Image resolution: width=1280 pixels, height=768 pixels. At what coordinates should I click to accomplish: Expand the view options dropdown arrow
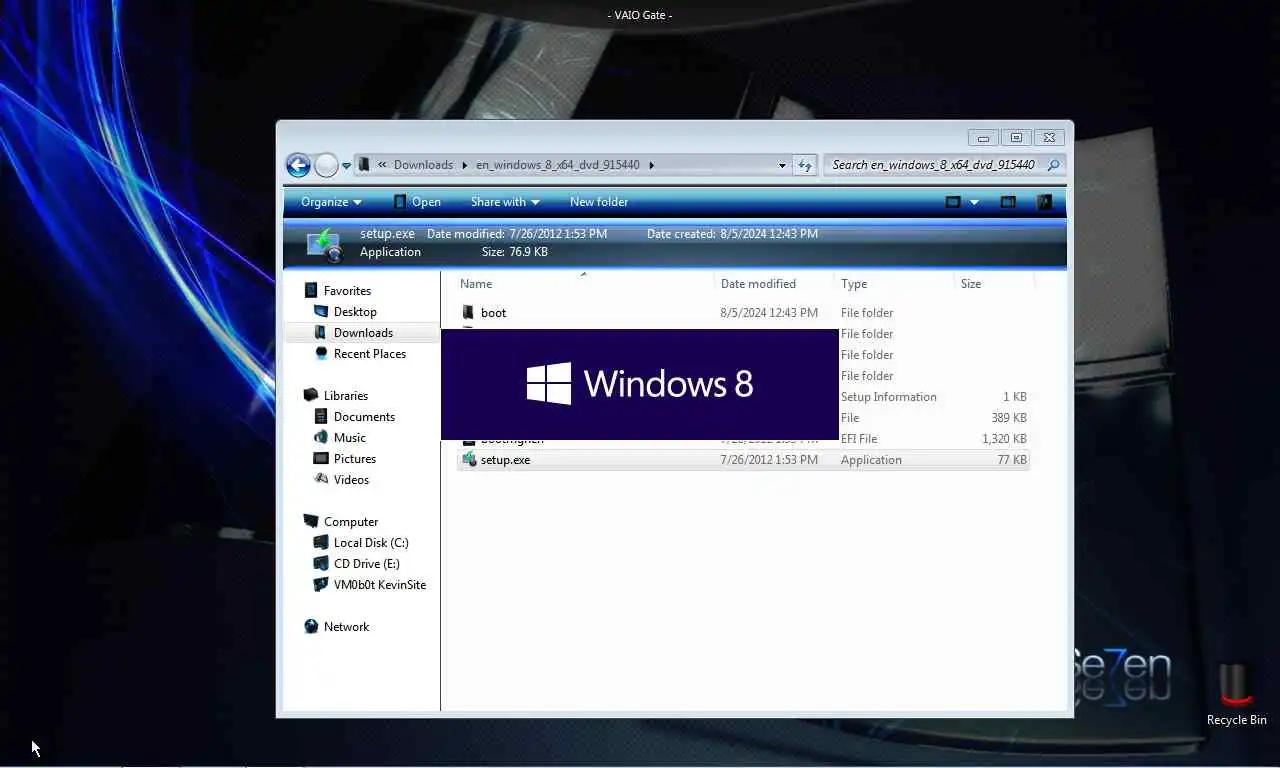coord(974,202)
